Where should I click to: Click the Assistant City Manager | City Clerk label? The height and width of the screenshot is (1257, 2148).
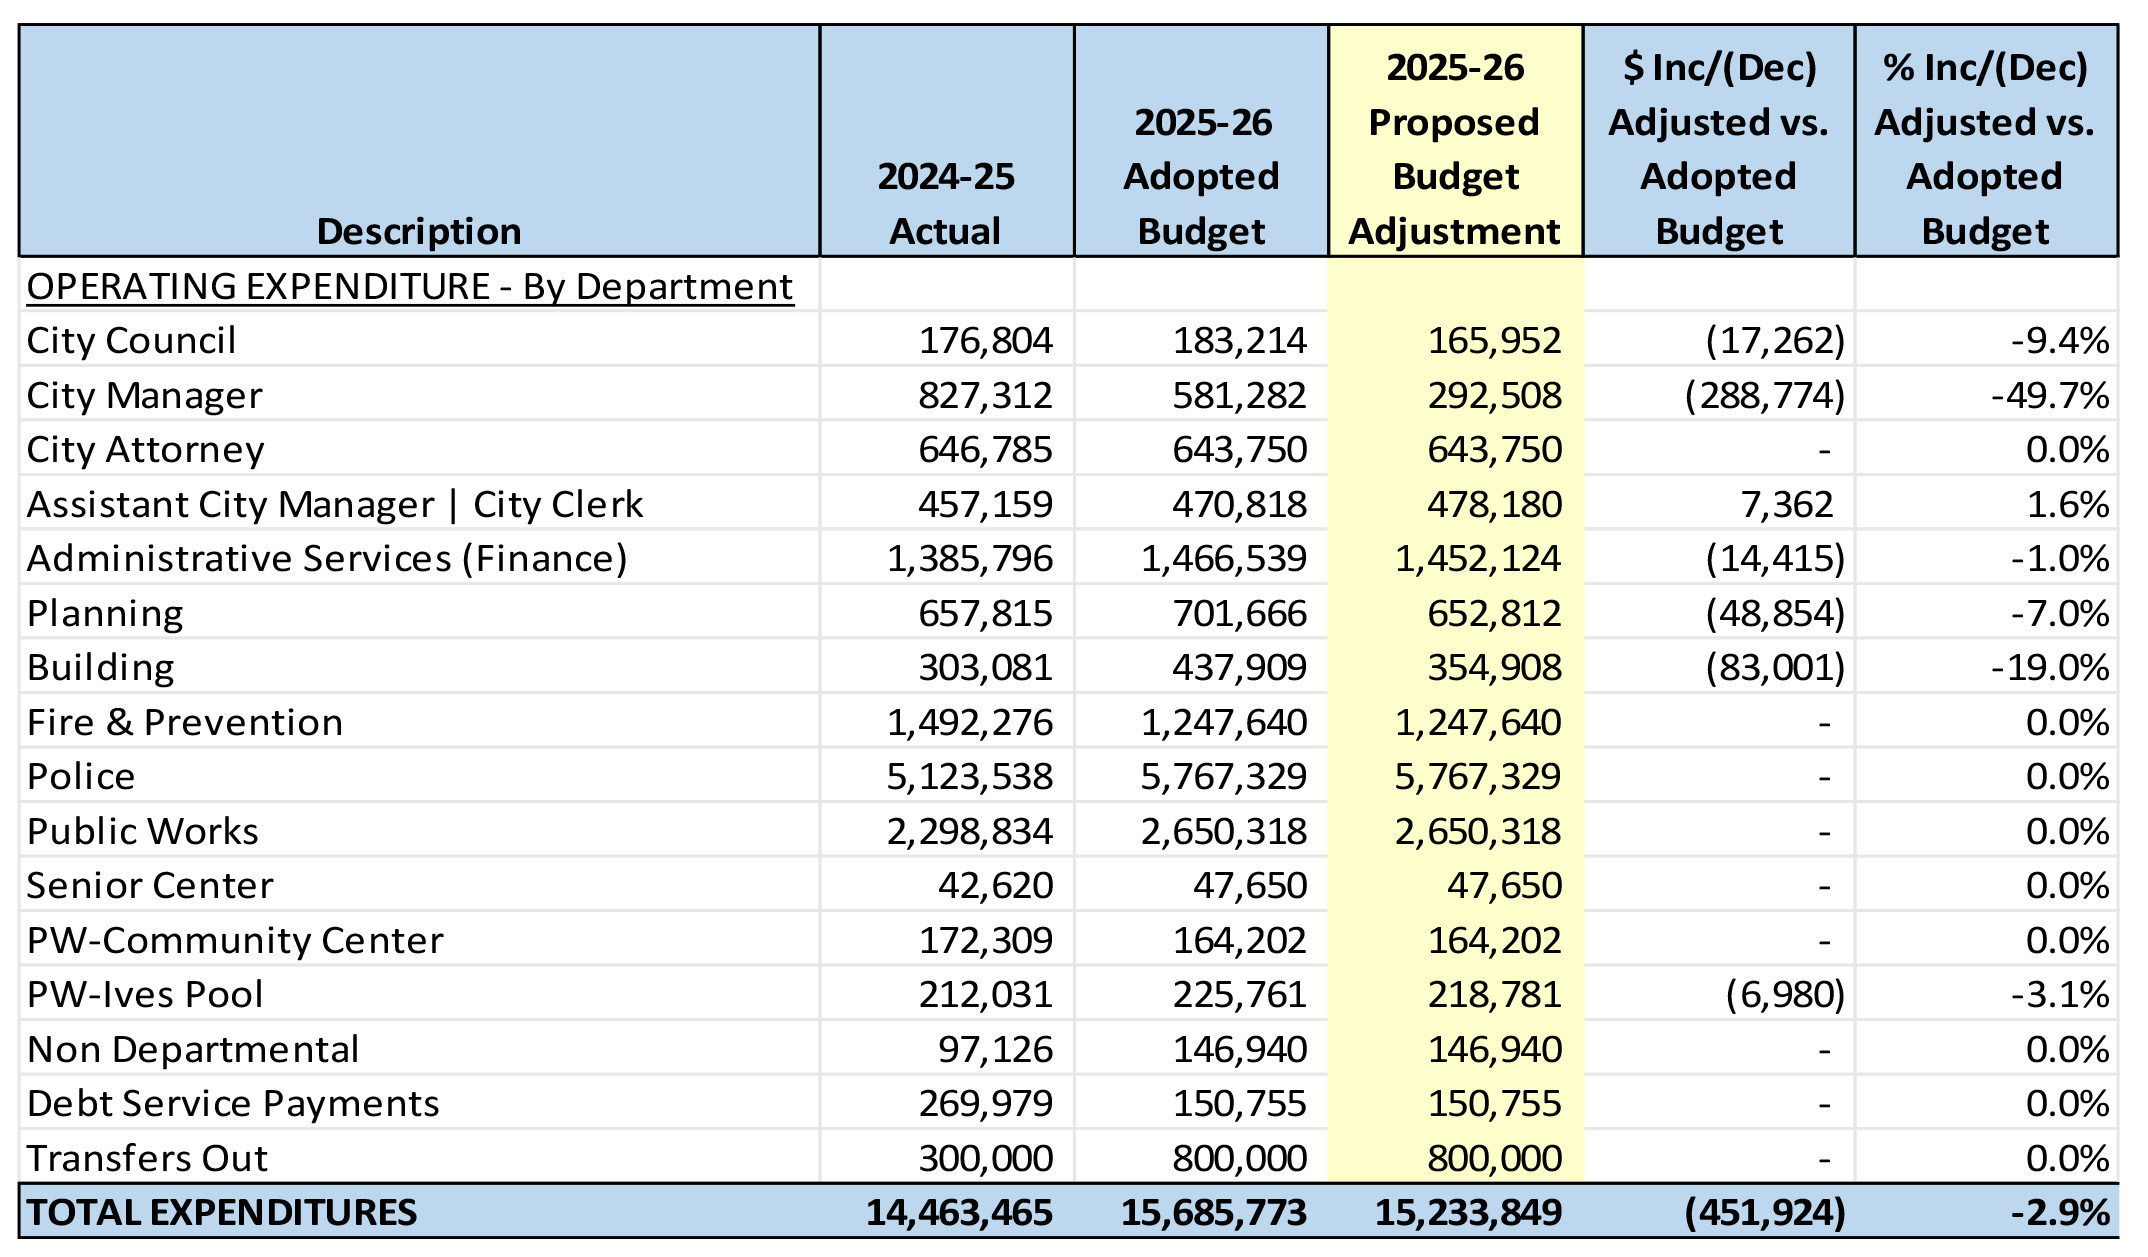click(335, 505)
